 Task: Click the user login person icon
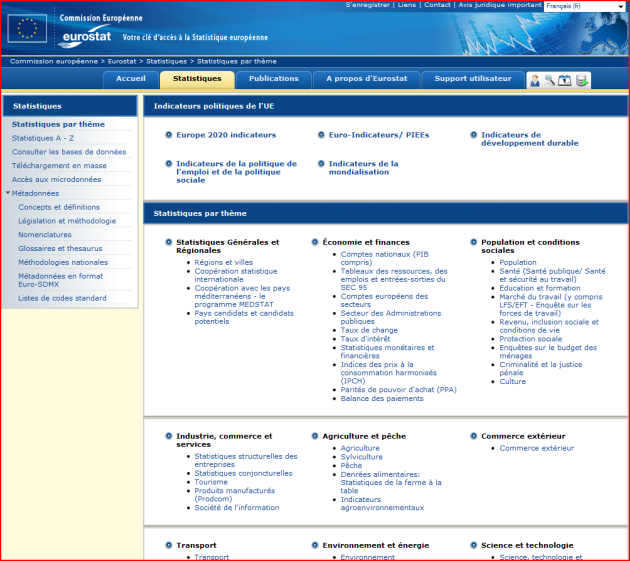[x=535, y=80]
